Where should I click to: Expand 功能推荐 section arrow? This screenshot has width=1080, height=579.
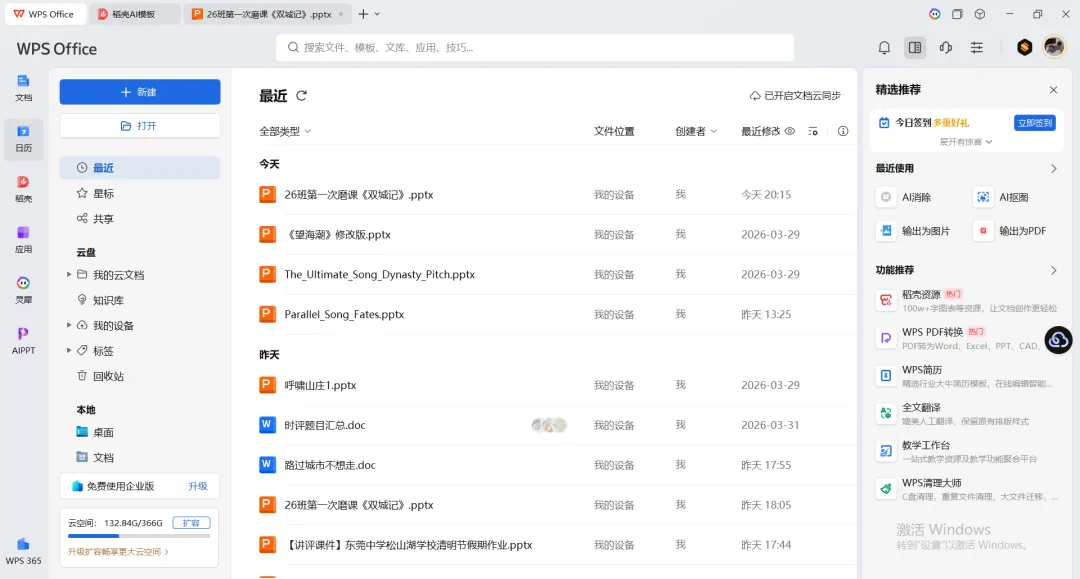1053,271
